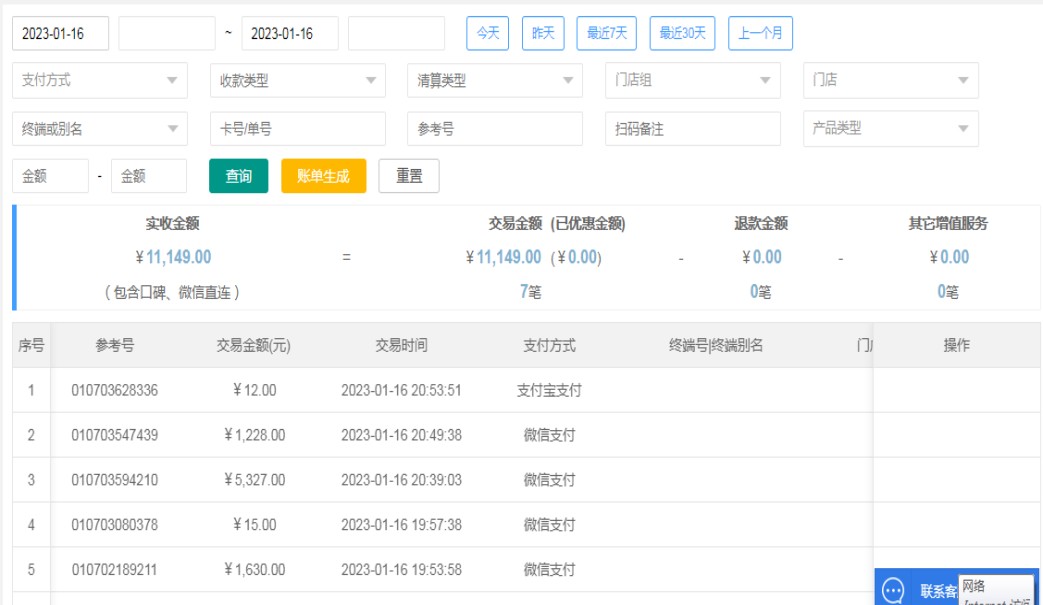Image resolution: width=1043 pixels, height=605 pixels.
Task: Expand the 终端或别名 dropdown
Action: point(99,129)
